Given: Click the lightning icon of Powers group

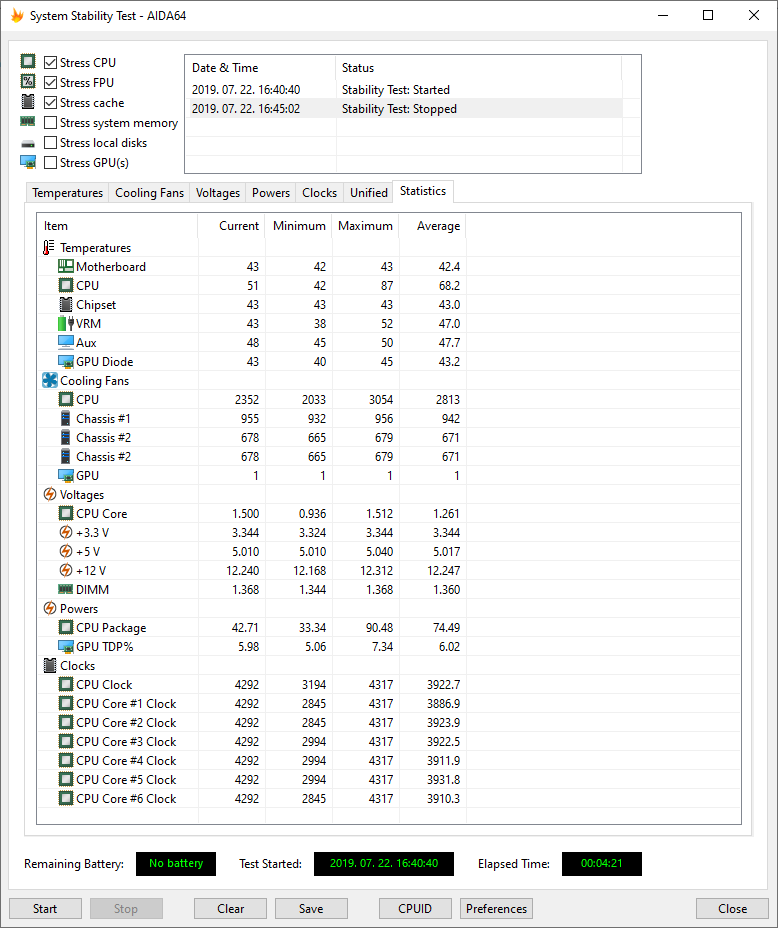Looking at the screenshot, I should coord(50,608).
